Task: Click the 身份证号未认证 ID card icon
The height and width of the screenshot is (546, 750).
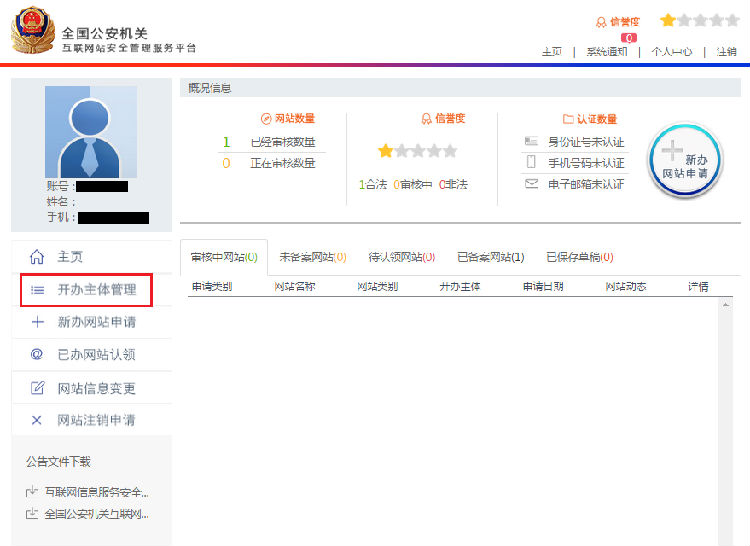Action: coord(531,142)
